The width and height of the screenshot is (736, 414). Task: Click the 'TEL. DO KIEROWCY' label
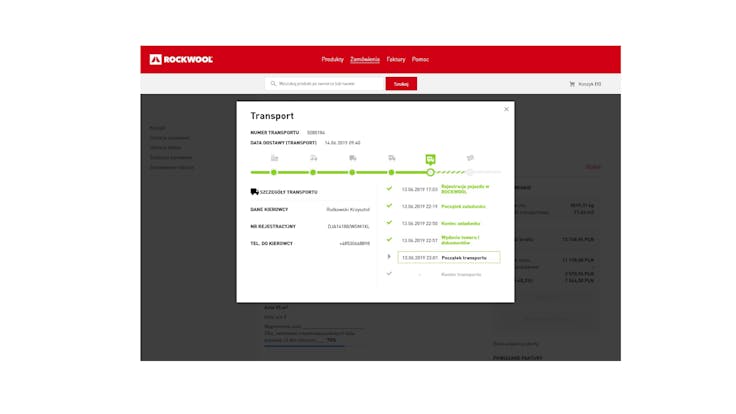(271, 244)
